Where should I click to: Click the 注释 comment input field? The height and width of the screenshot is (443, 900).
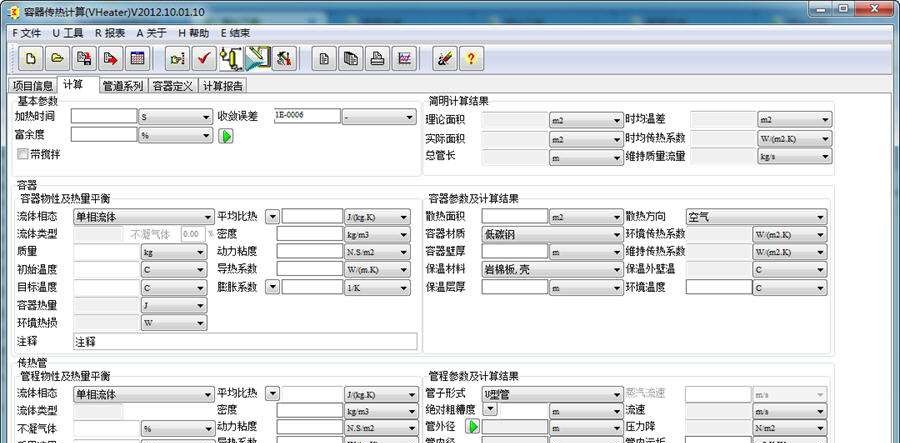pos(246,341)
